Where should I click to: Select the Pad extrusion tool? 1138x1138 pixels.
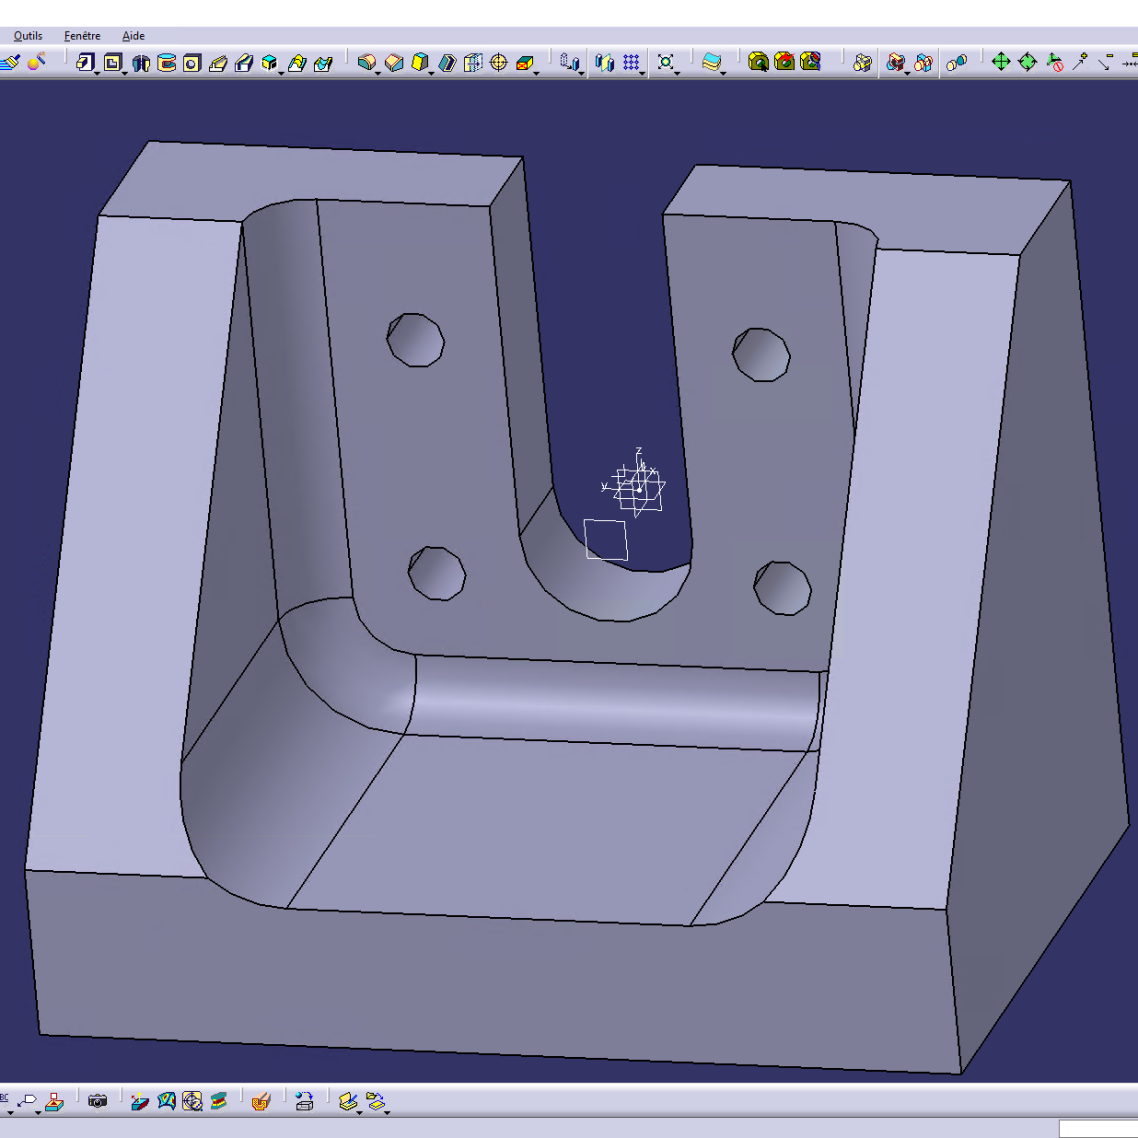[85, 63]
